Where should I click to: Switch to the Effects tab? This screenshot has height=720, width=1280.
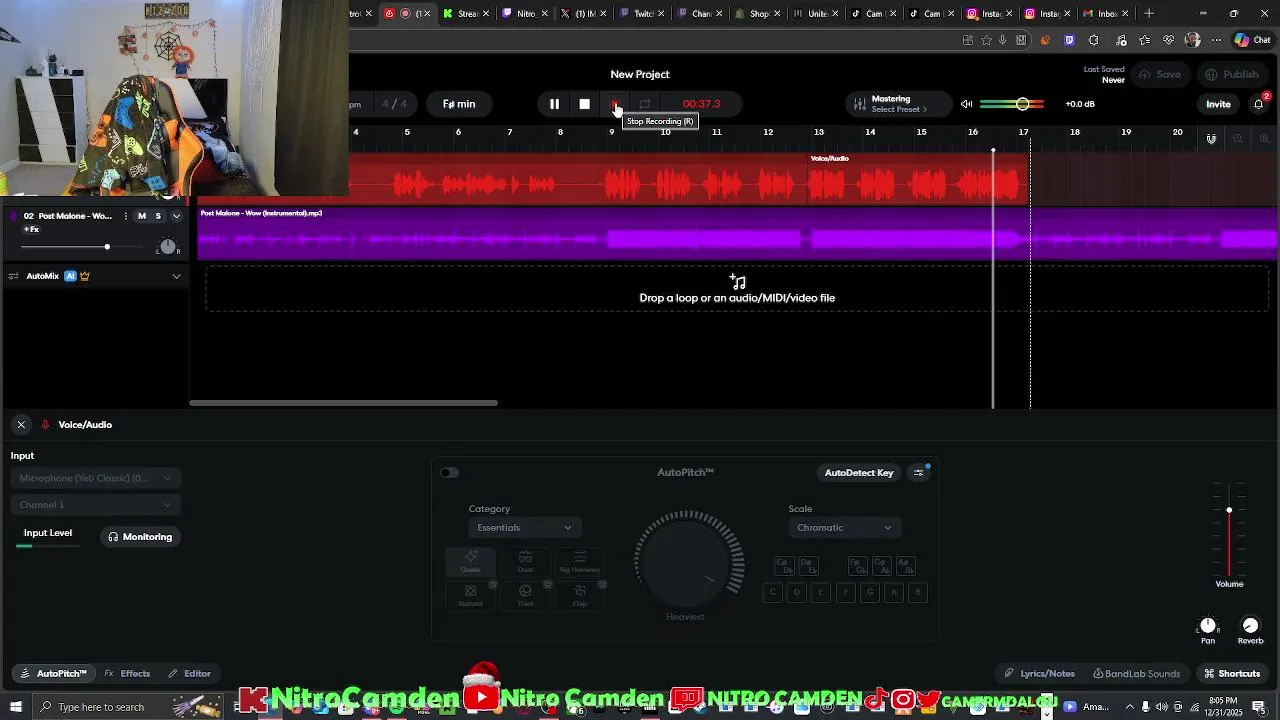point(127,674)
